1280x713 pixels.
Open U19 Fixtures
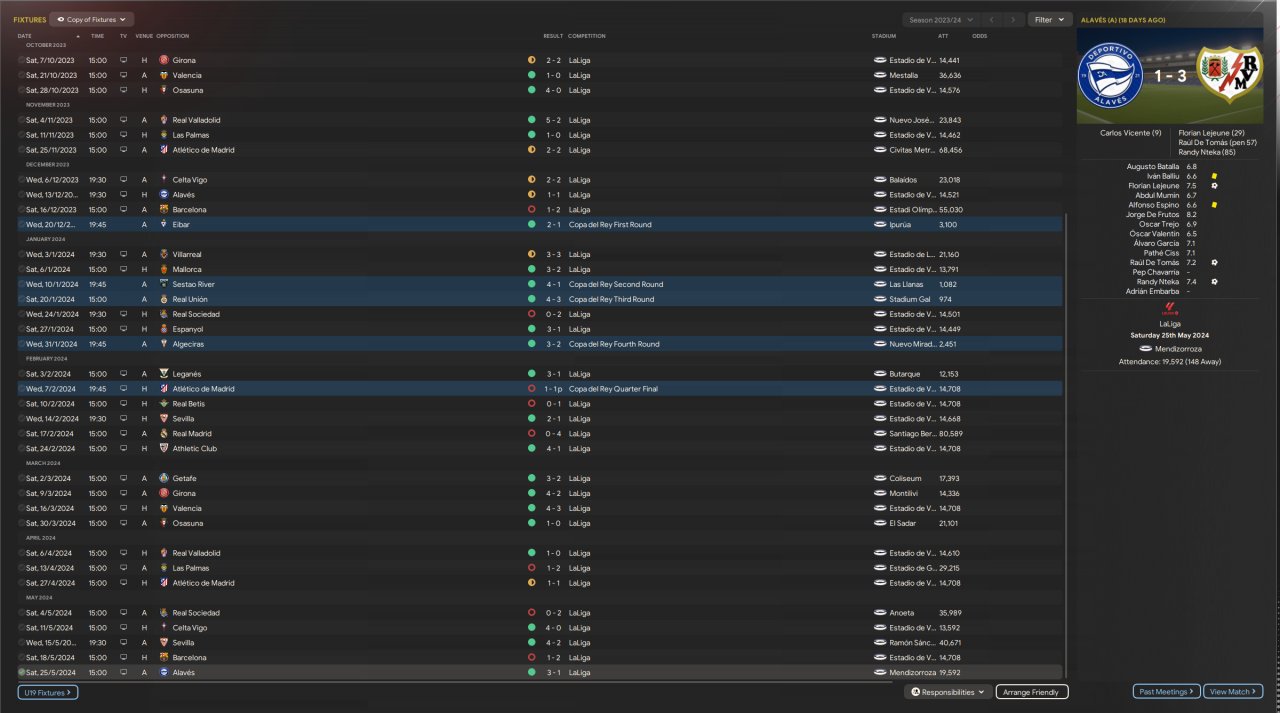[x=47, y=692]
